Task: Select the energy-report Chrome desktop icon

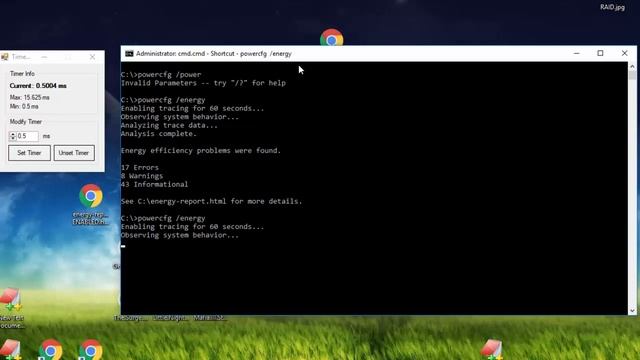Action: [91, 204]
